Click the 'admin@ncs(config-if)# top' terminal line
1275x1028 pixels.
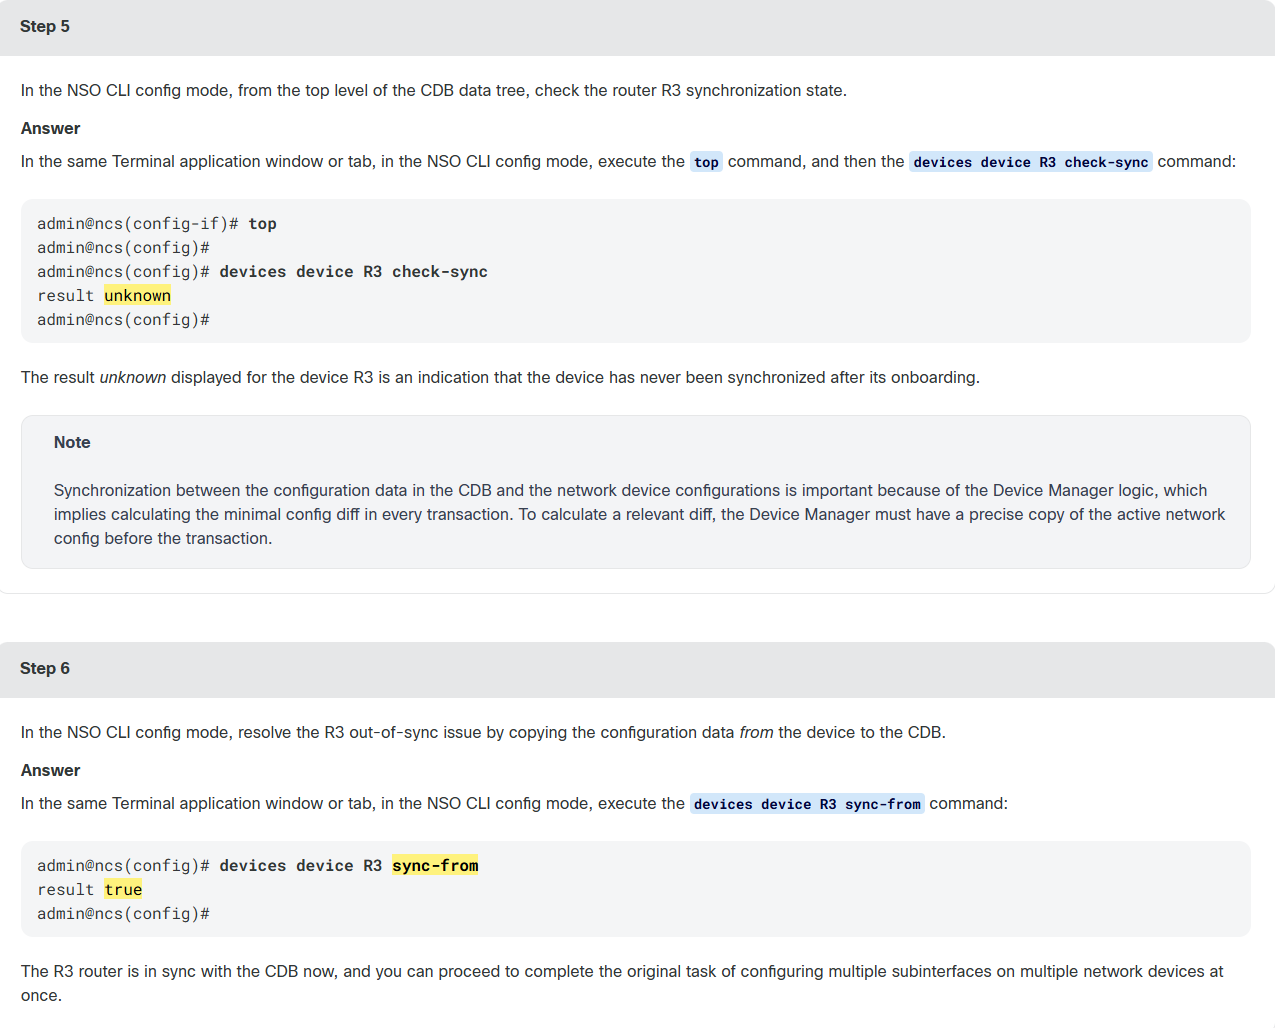click(x=157, y=224)
